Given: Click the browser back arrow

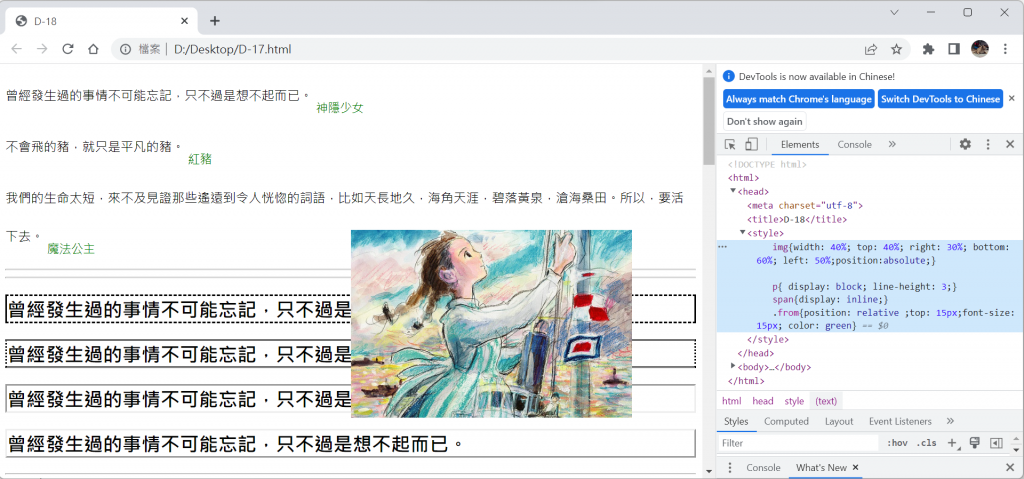Looking at the screenshot, I should [x=17, y=49].
